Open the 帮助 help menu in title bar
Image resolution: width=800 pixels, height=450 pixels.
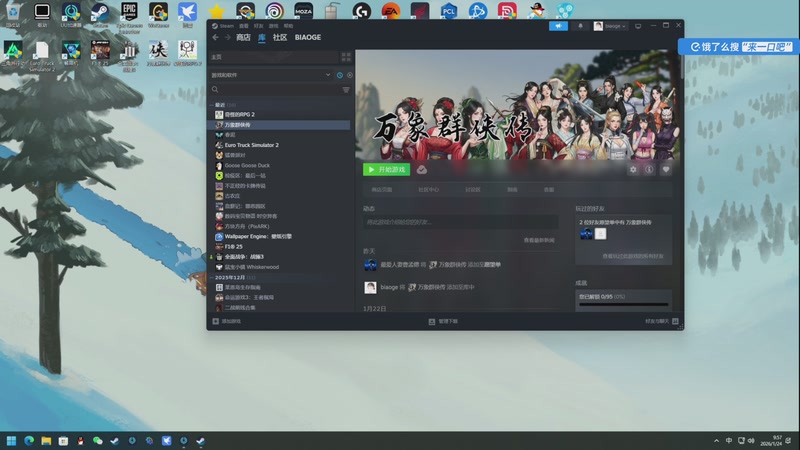tap(288, 26)
